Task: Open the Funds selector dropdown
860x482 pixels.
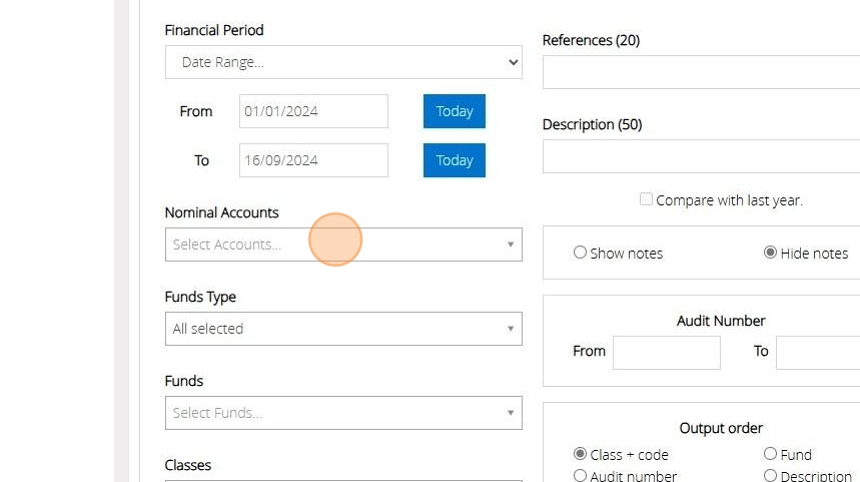Action: [x=343, y=413]
